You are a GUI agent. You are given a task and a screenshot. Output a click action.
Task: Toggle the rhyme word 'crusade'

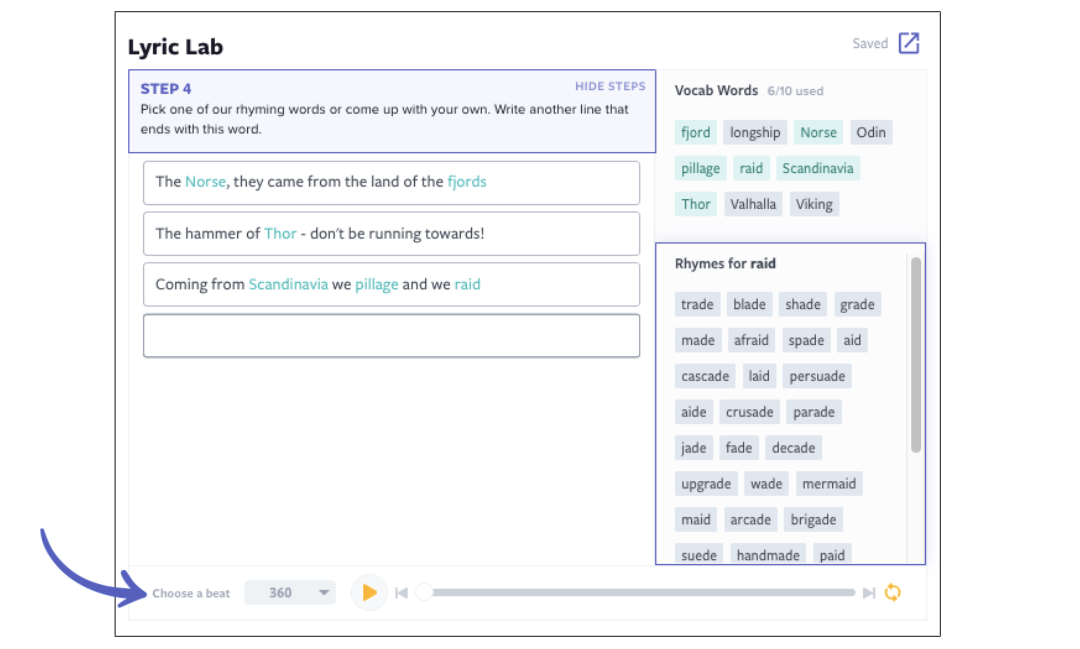pyautogui.click(x=749, y=411)
